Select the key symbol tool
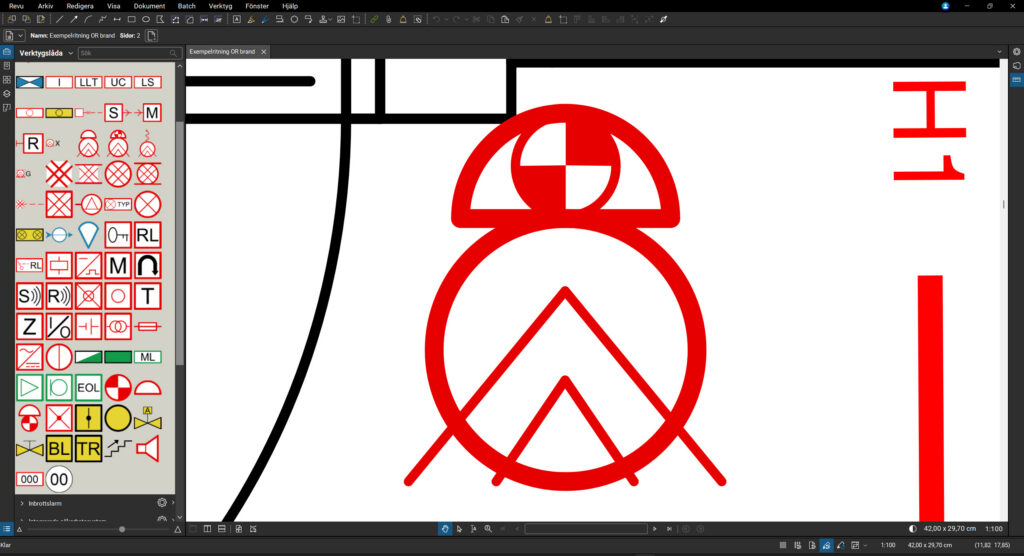The width and height of the screenshot is (1024, 556). (x=118, y=235)
